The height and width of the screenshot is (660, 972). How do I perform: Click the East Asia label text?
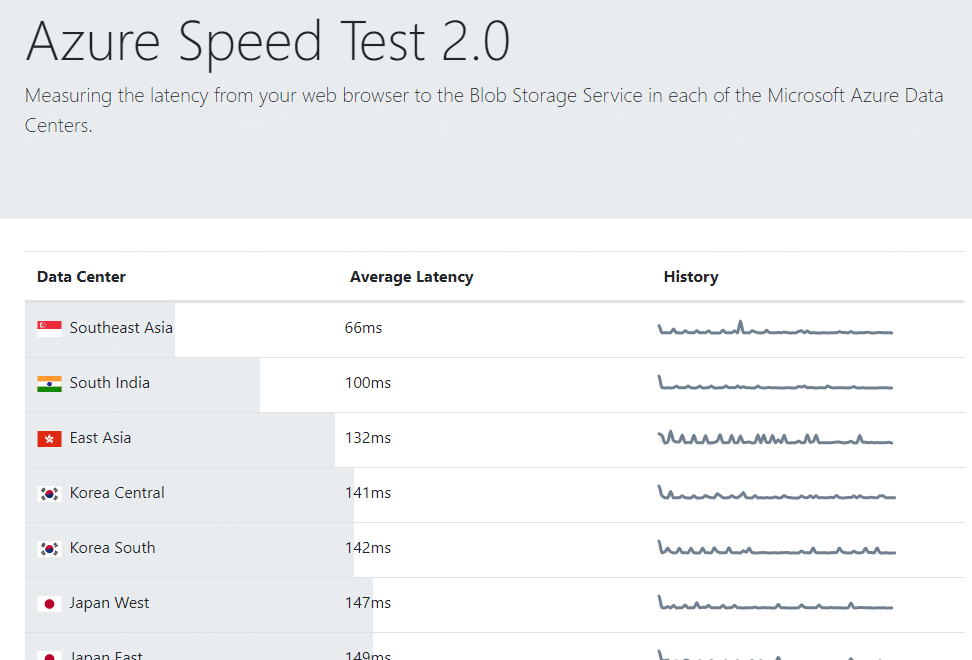(99, 437)
